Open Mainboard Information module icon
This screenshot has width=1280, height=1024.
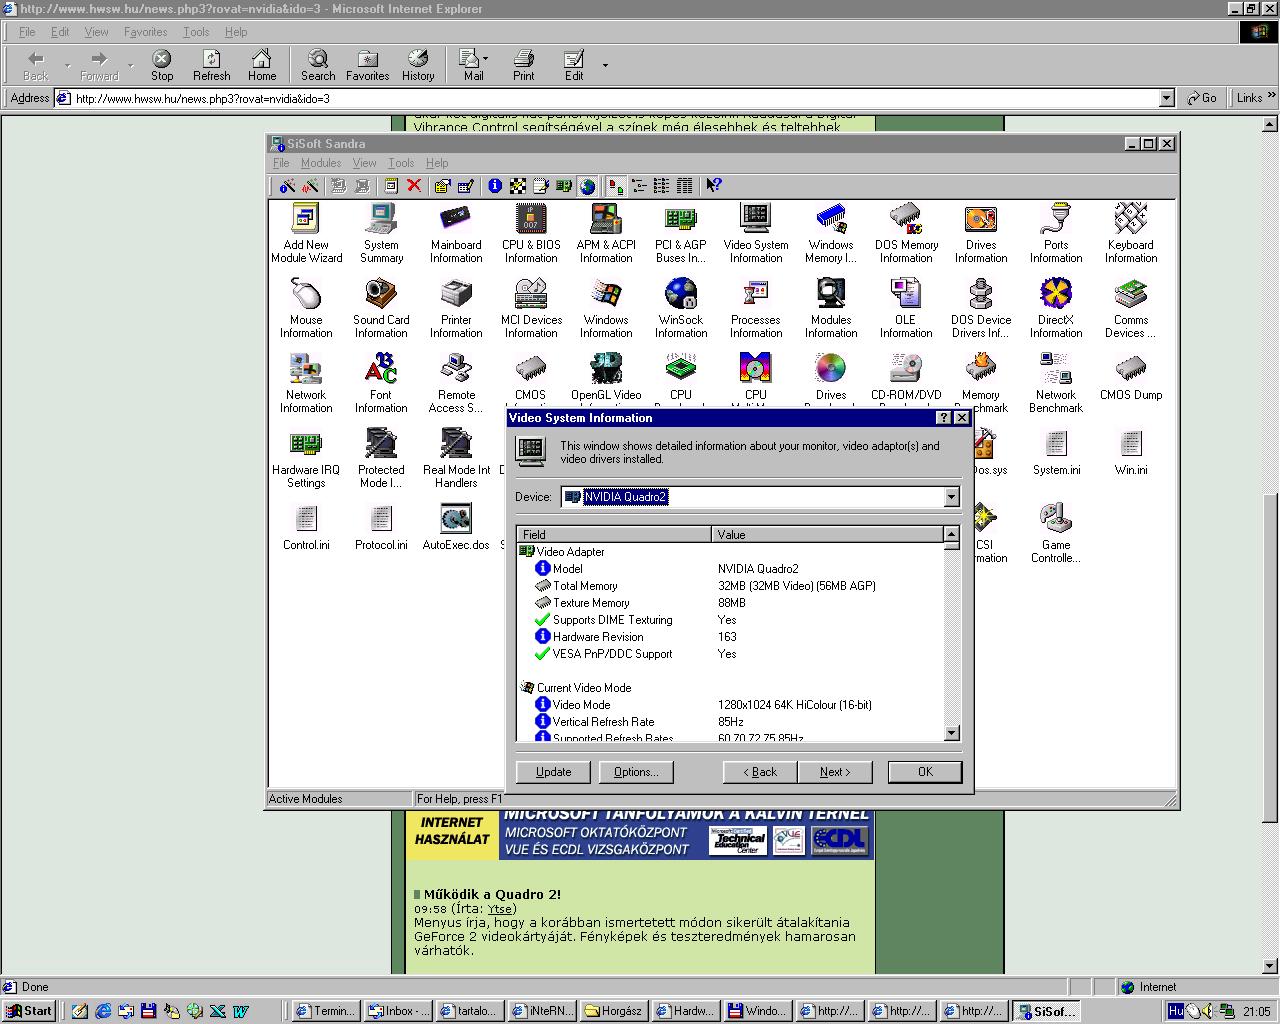[456, 232]
